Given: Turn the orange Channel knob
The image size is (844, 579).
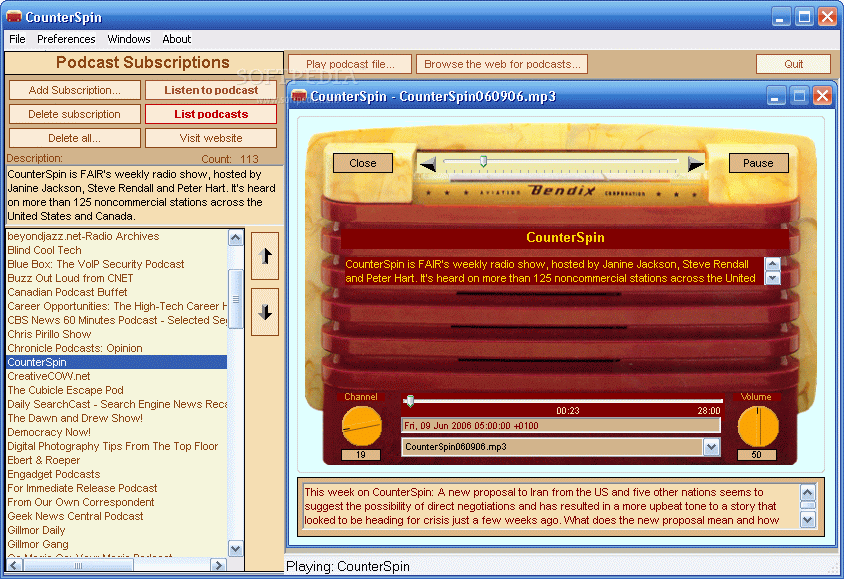Looking at the screenshot, I should click(361, 427).
